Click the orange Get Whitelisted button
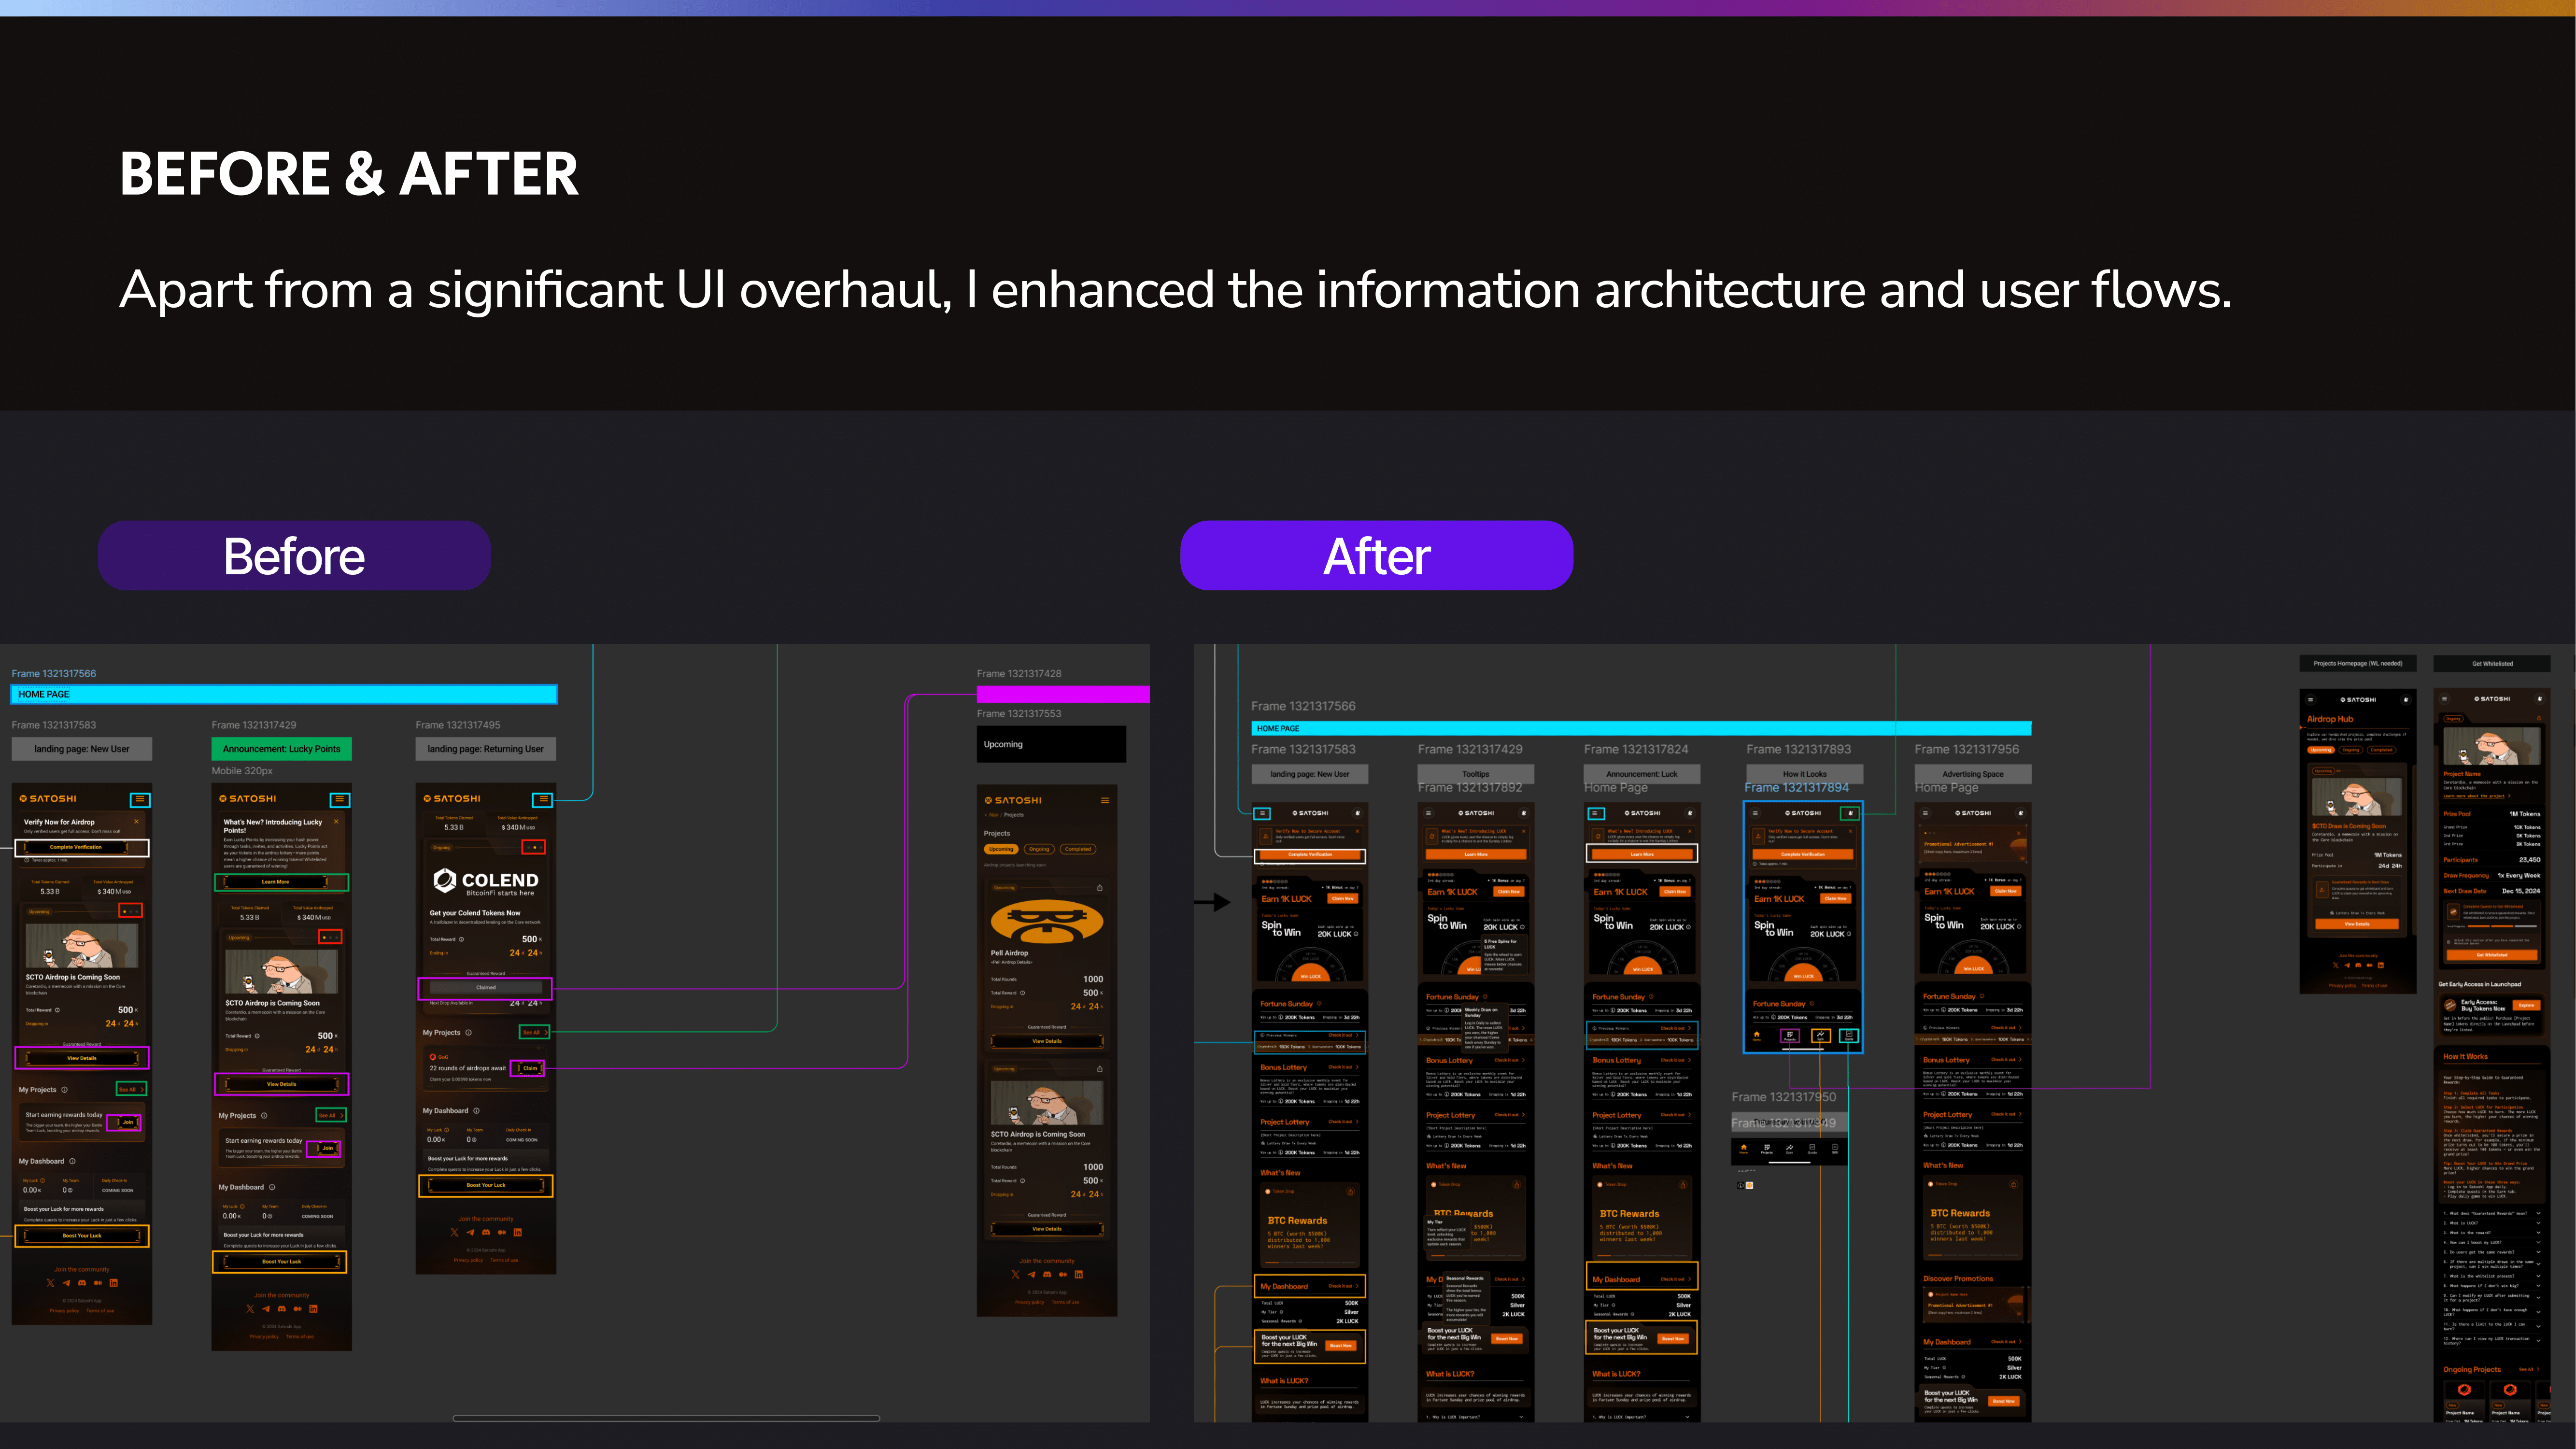This screenshot has width=2576, height=1449. tap(2492, 955)
